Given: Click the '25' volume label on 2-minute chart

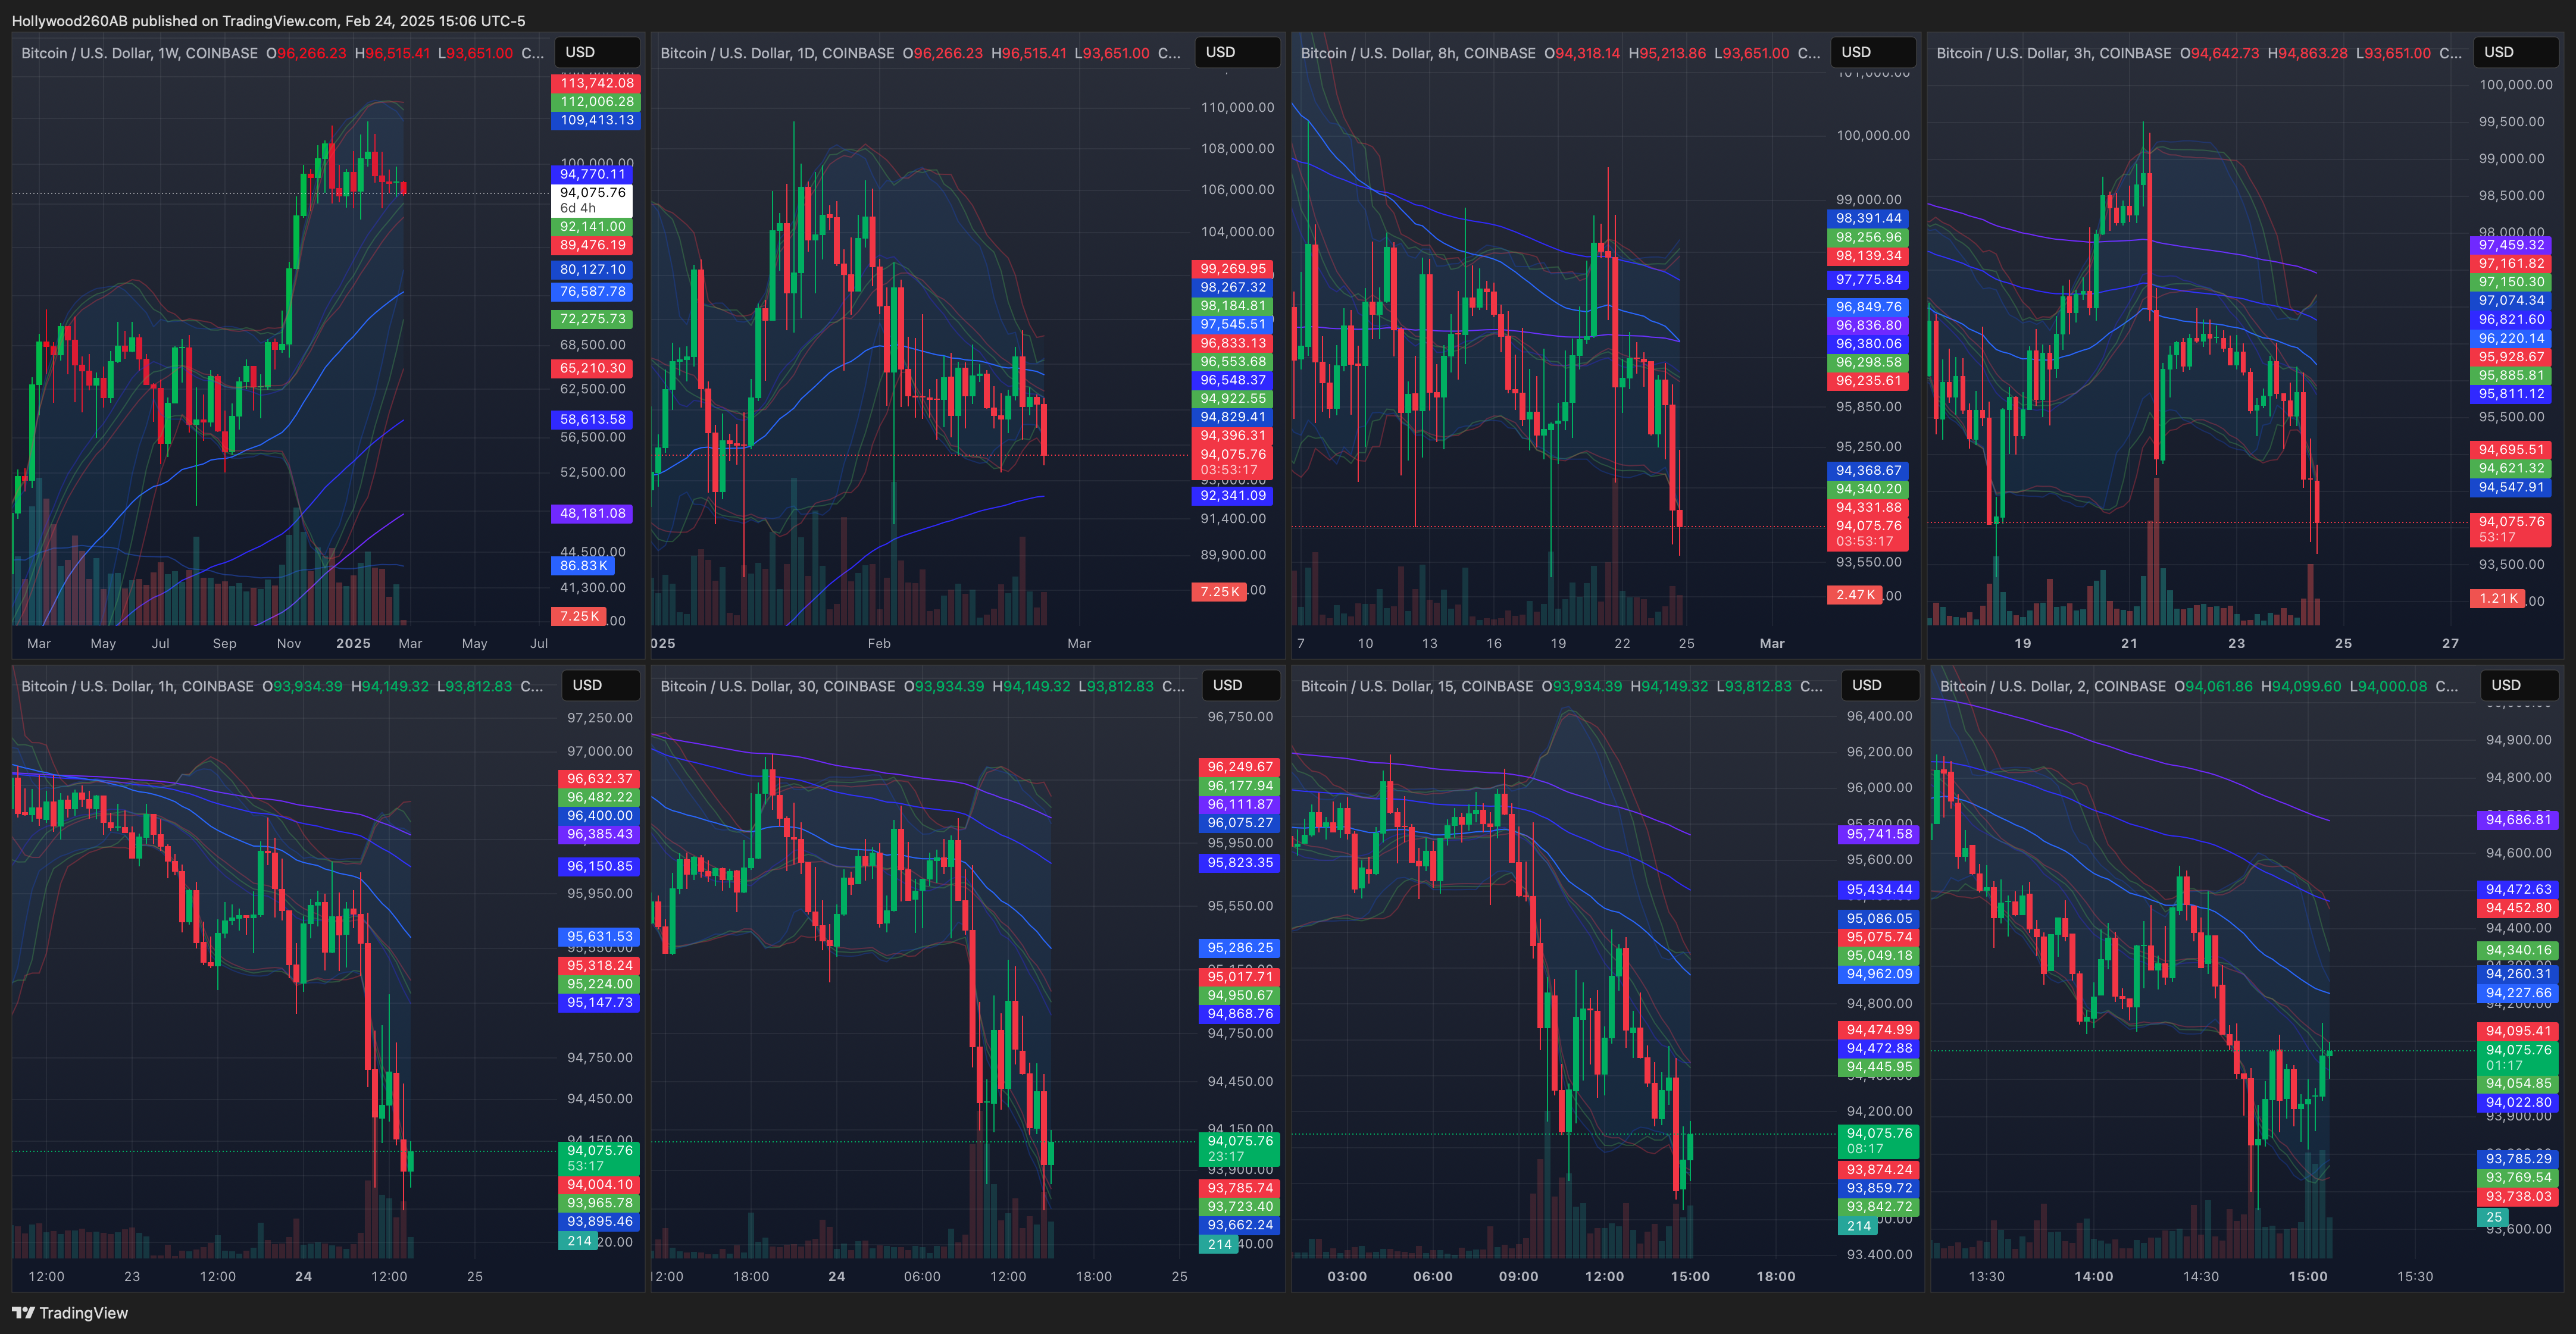Looking at the screenshot, I should pos(2493,1217).
